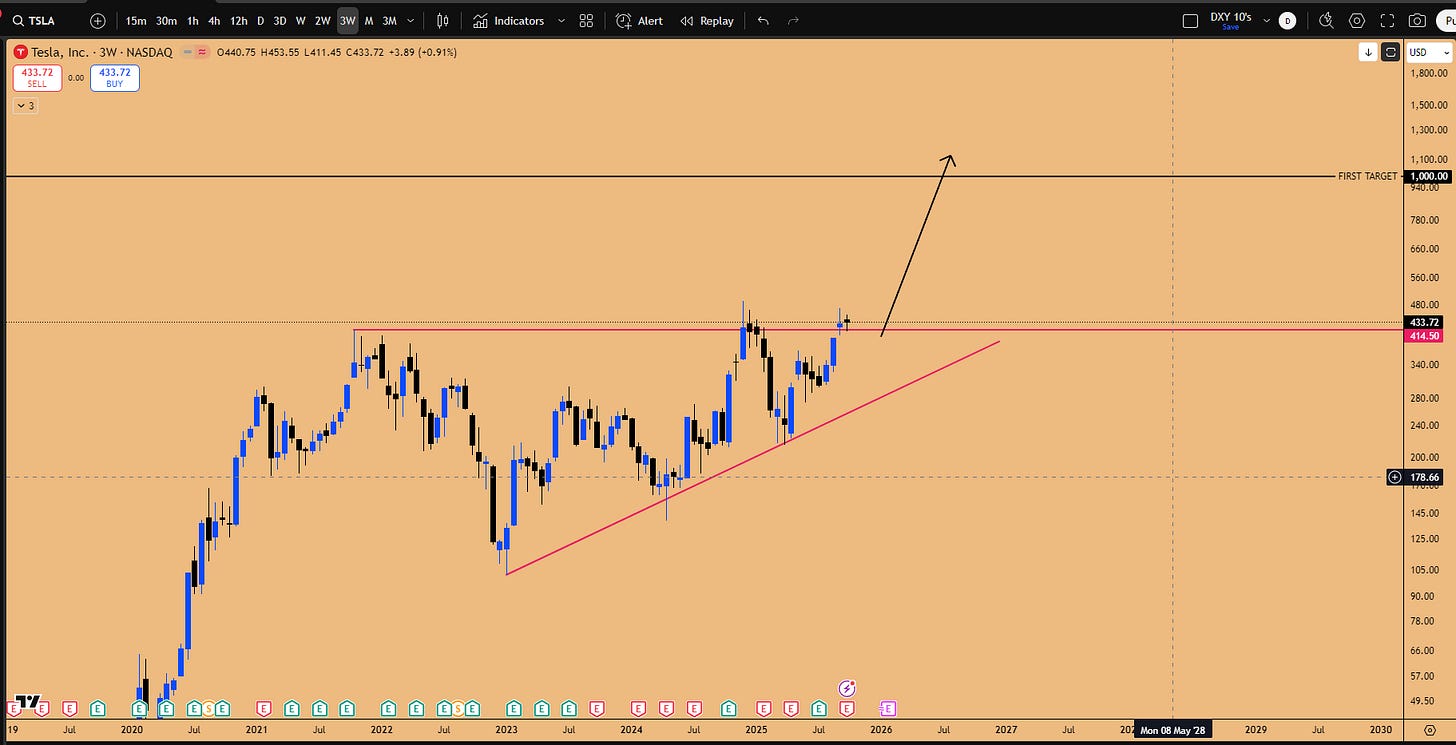Select the FIRST TARGET line label
This screenshot has width=1456, height=745.
click(x=1367, y=176)
